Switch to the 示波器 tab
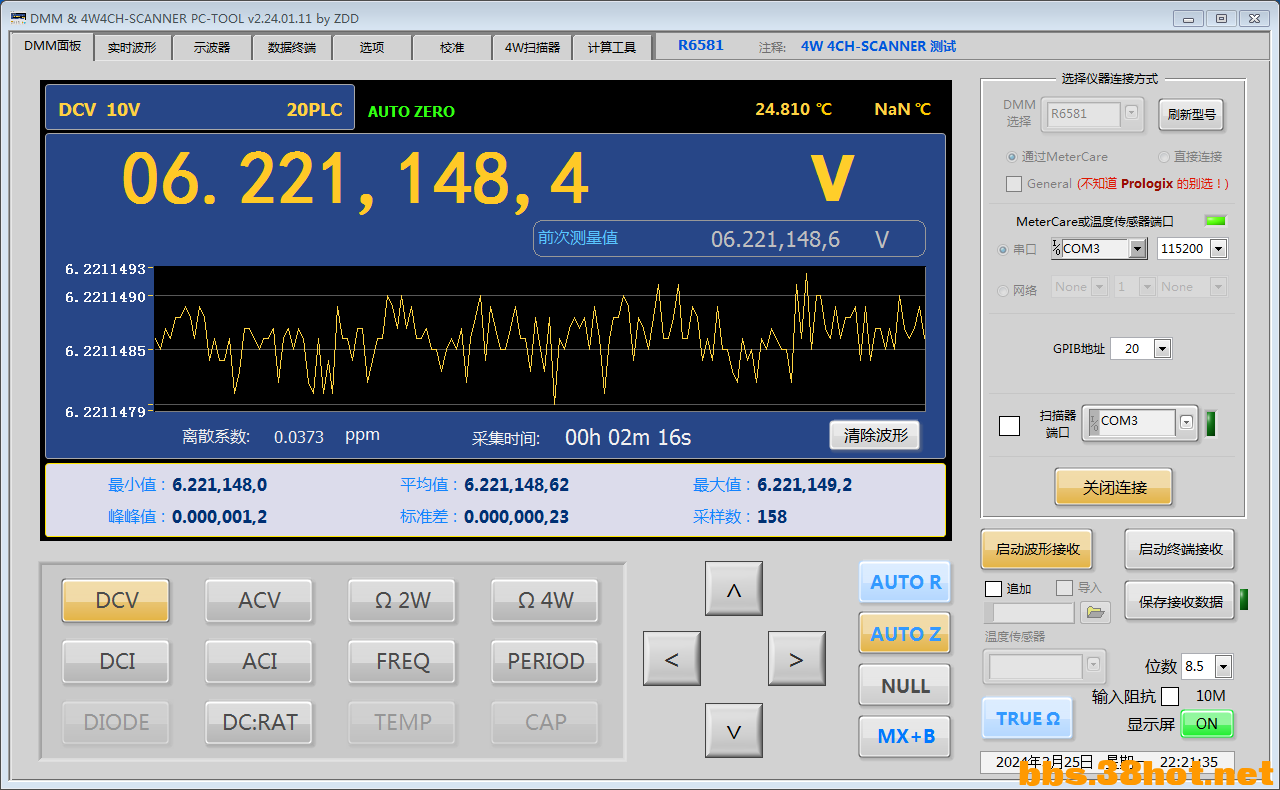 tap(212, 47)
